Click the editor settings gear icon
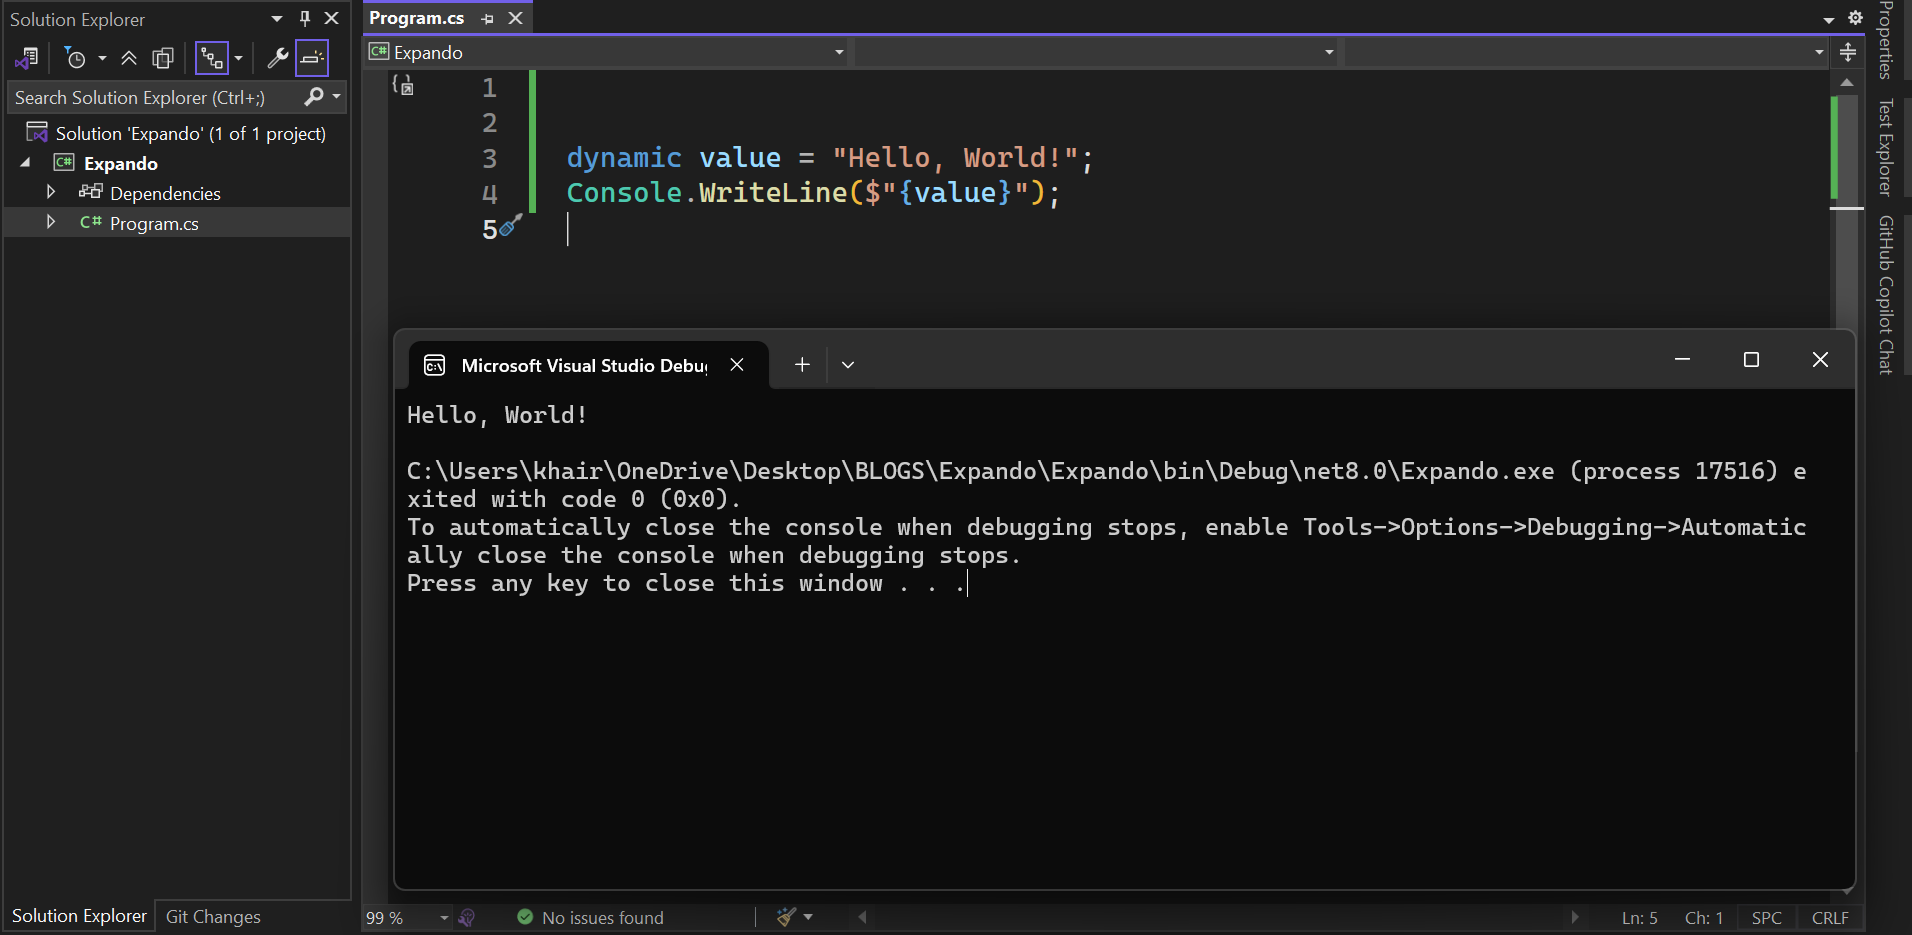Viewport: 1912px width, 935px height. click(x=1855, y=18)
